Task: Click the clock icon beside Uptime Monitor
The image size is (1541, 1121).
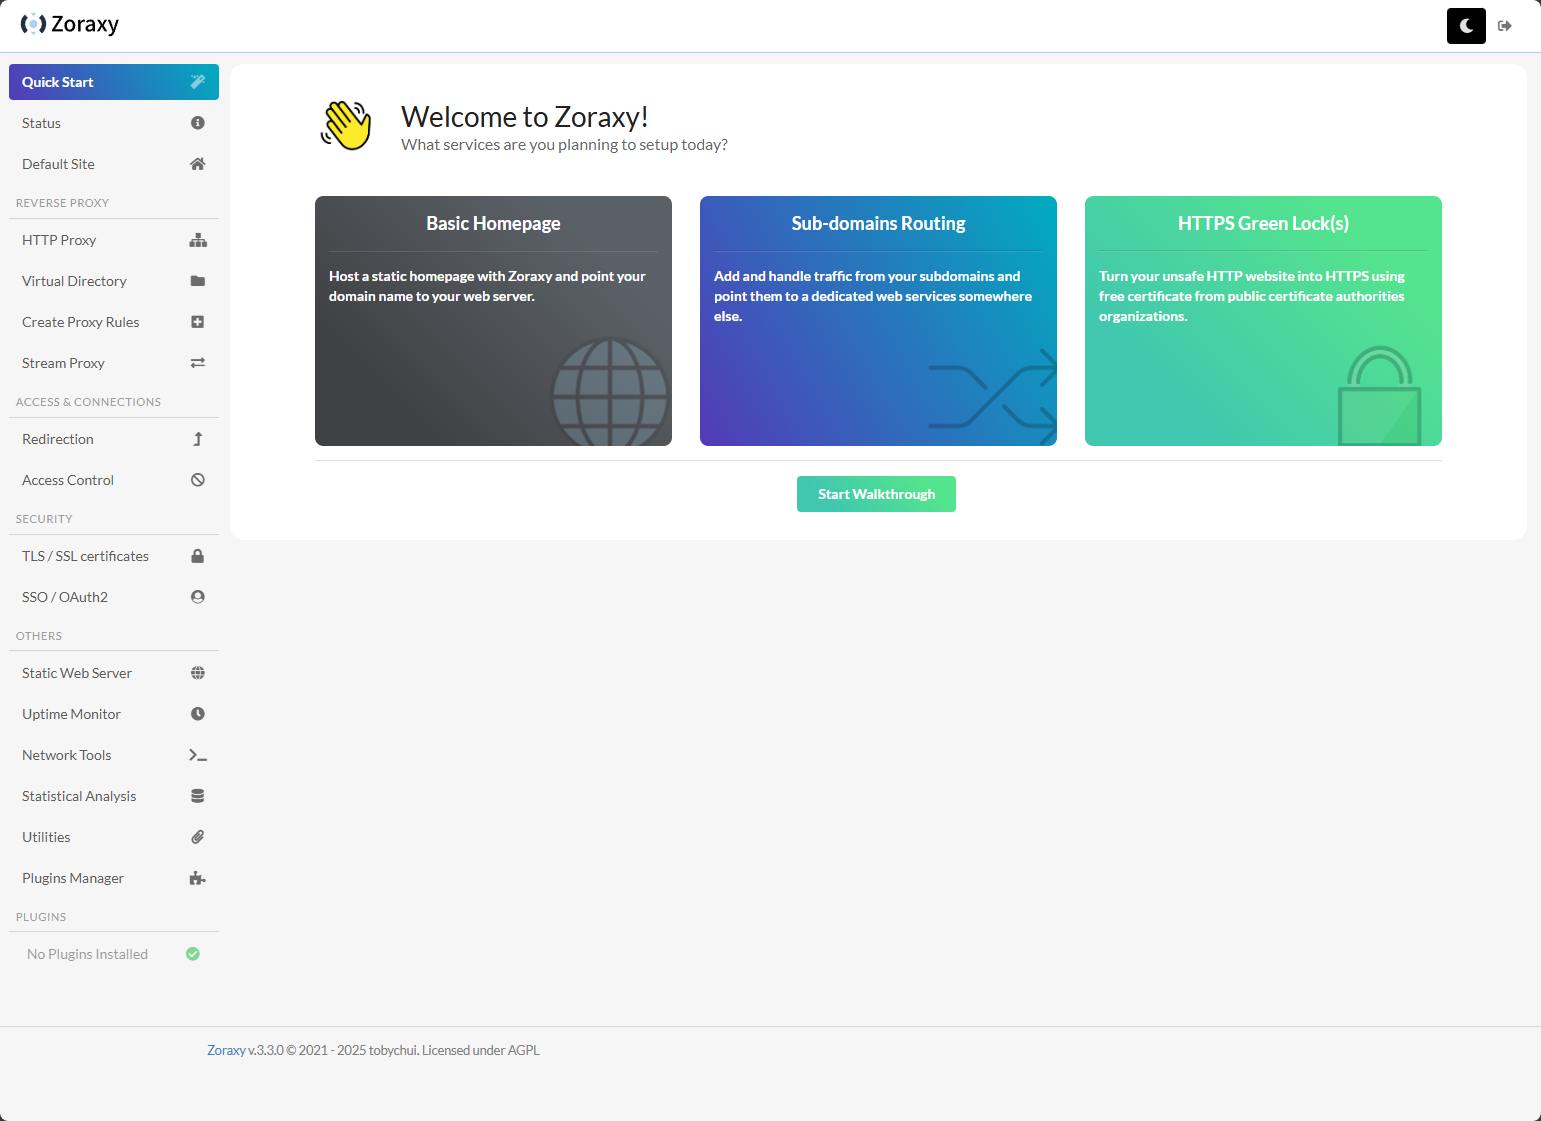Action: coord(198,714)
